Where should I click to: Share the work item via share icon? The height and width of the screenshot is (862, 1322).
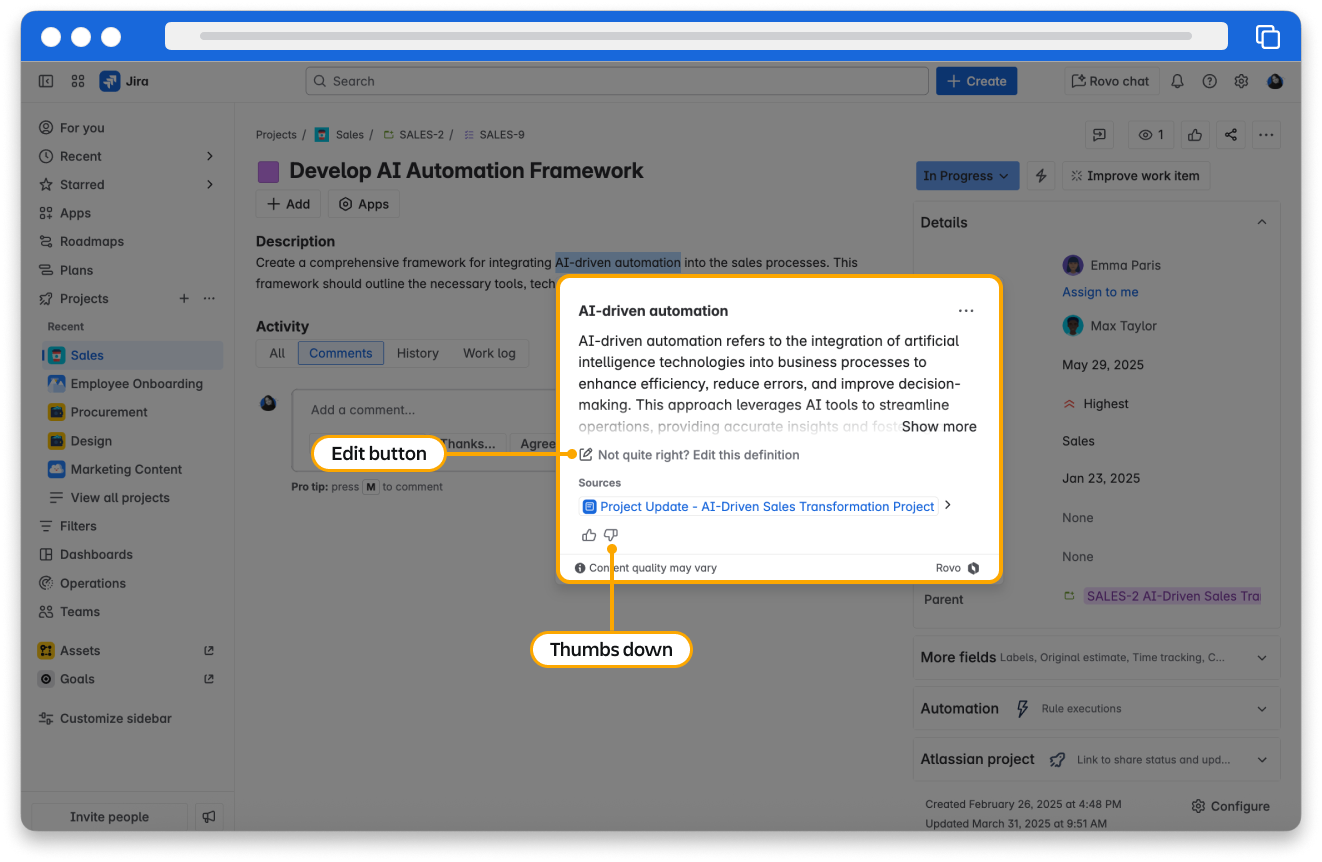1231,134
